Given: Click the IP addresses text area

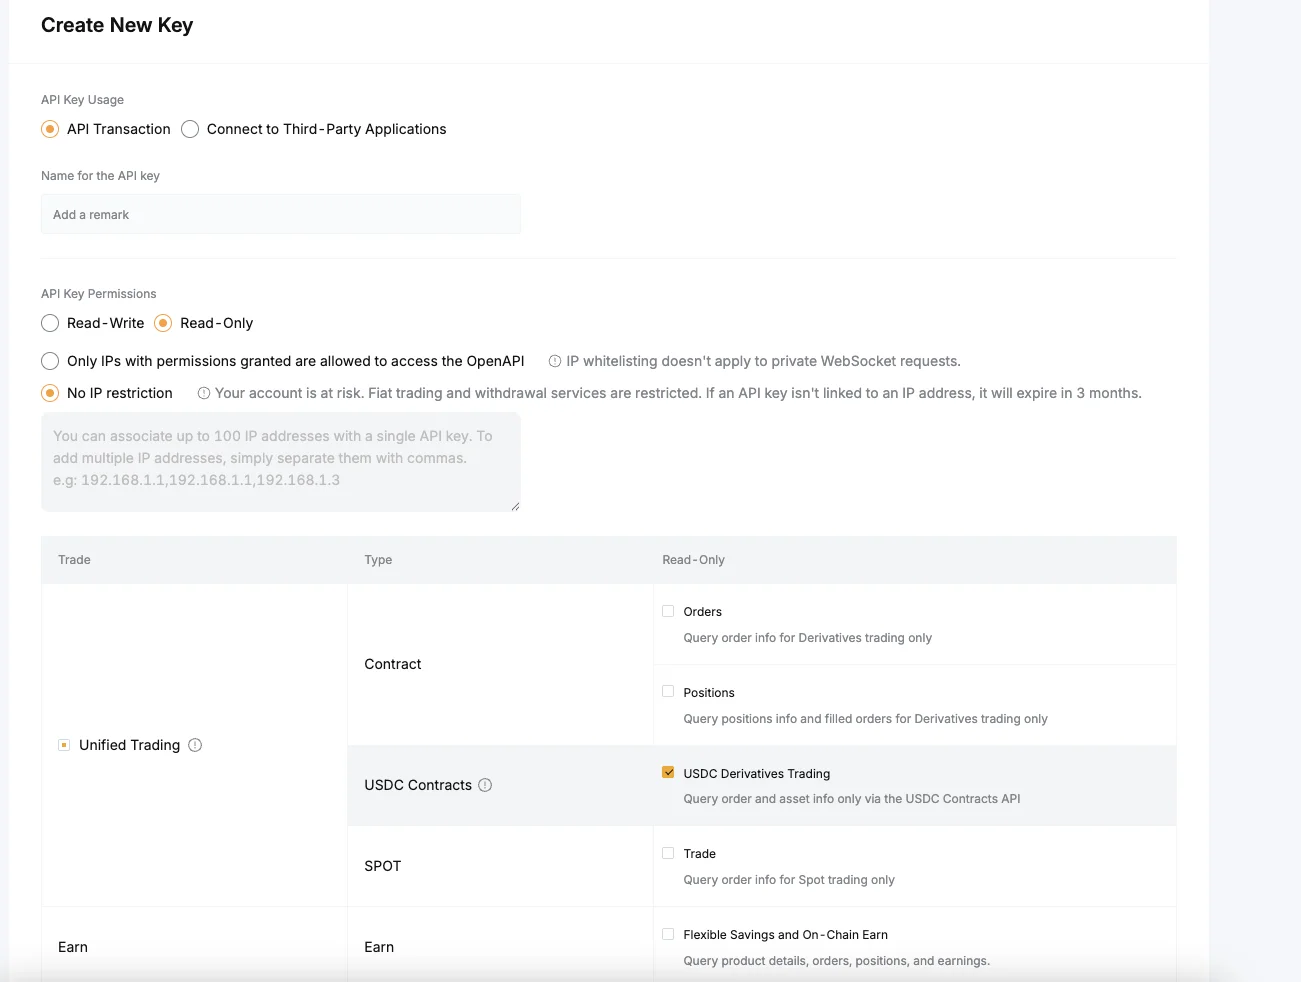Looking at the screenshot, I should [280, 461].
